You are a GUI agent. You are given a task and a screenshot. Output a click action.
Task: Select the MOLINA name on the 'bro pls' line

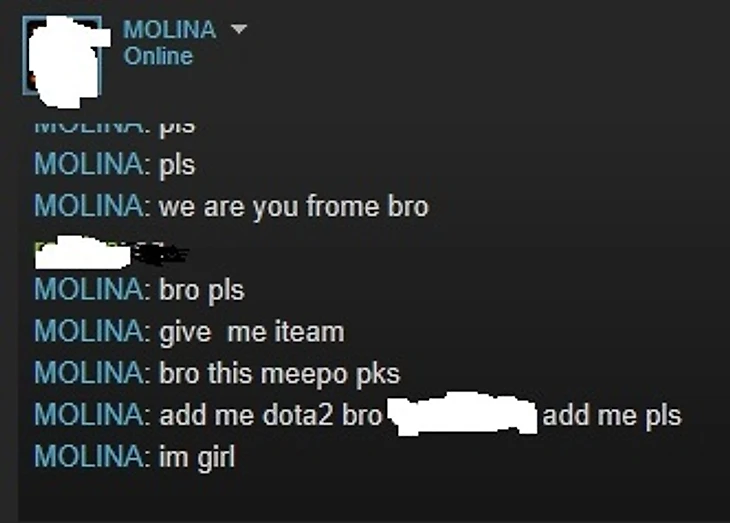pos(88,289)
